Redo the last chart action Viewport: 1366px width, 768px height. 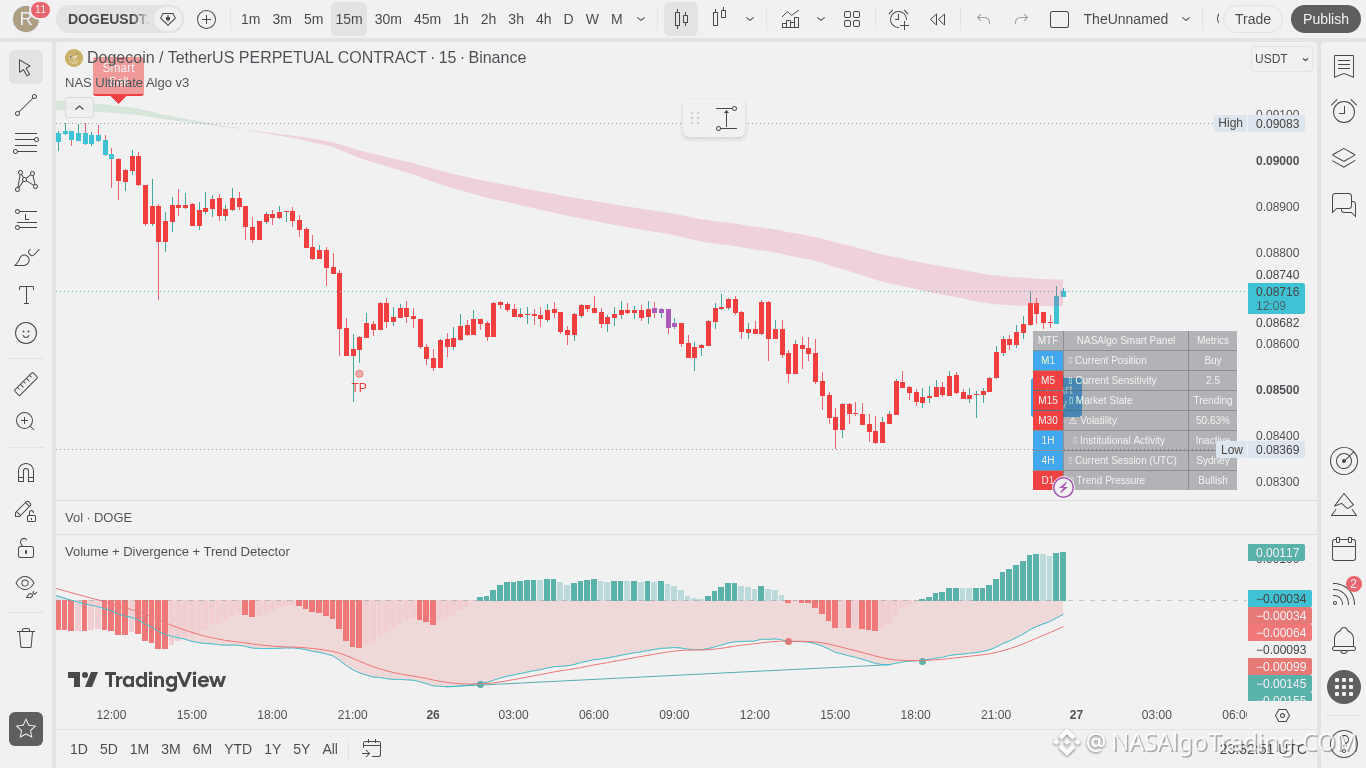[1021, 19]
